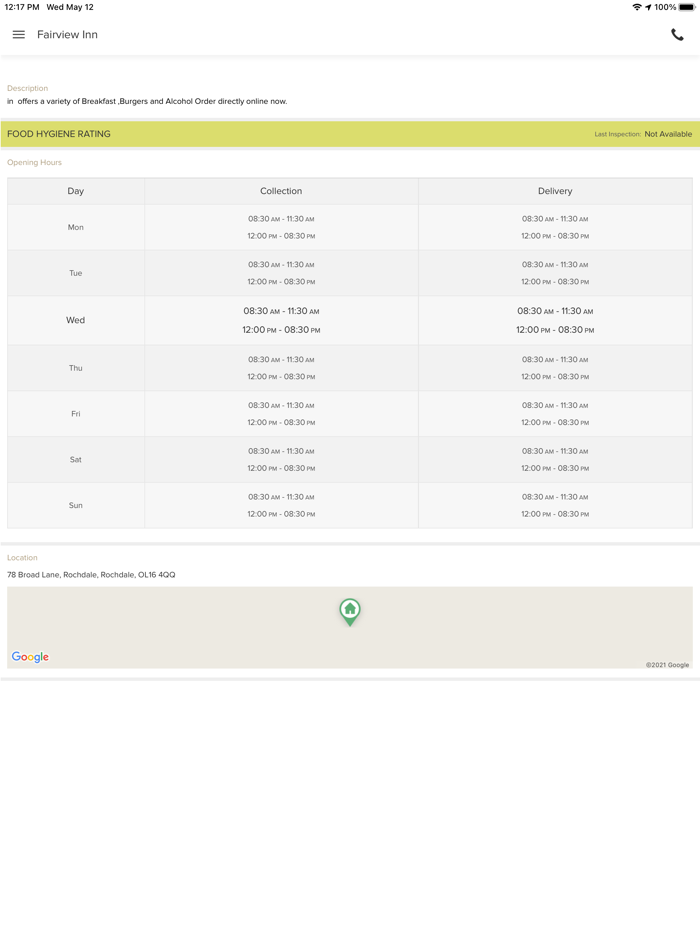Tap the battery indicator
This screenshot has width=700, height=934.
tap(687, 7)
